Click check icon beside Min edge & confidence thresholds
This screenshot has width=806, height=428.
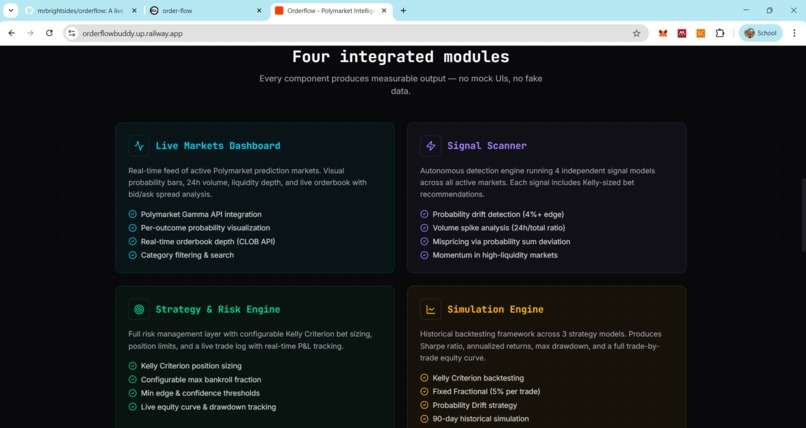point(133,393)
